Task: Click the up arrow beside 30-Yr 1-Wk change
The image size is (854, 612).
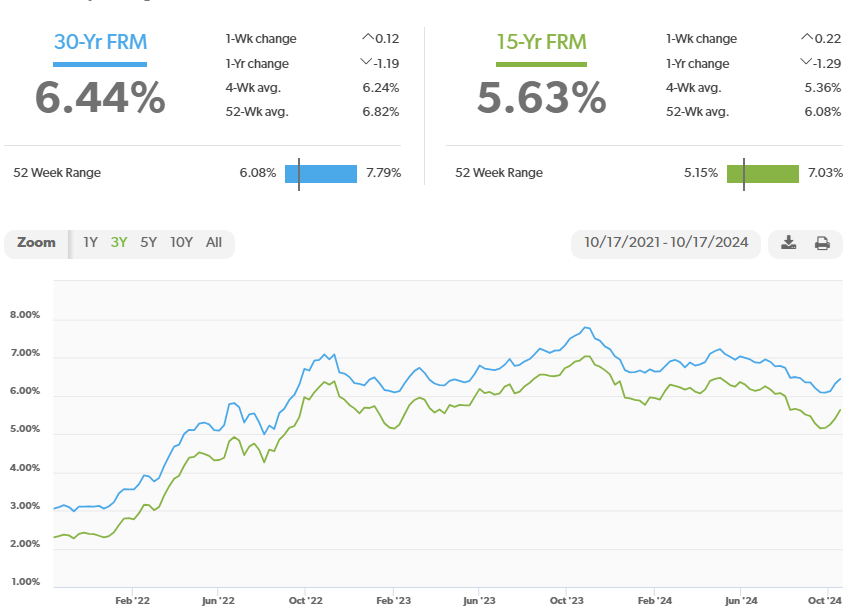Action: (366, 37)
